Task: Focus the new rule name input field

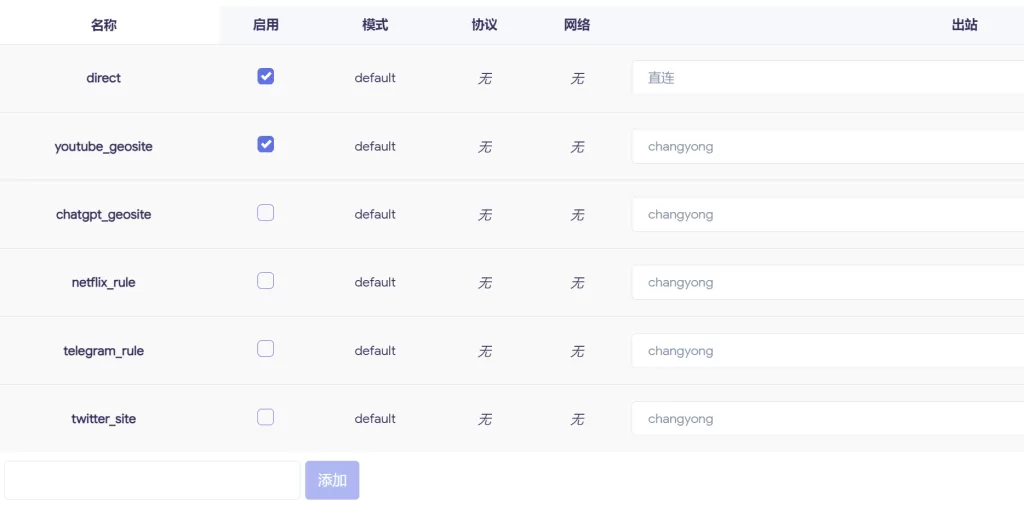Action: [152, 480]
